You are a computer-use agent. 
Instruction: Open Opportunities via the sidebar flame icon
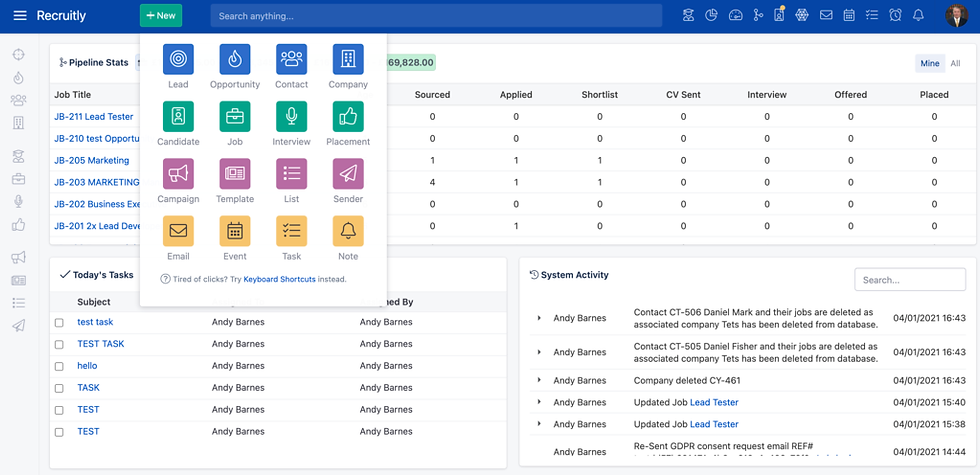[19, 78]
